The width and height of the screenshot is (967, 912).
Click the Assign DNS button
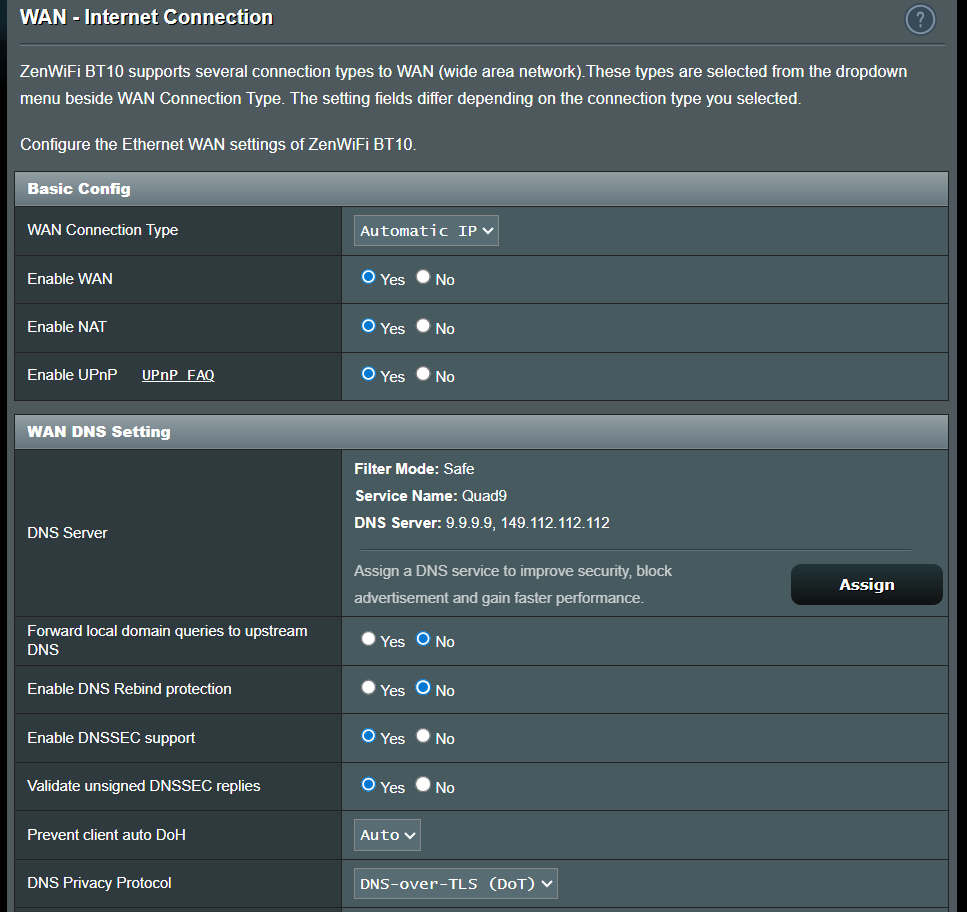(866, 585)
